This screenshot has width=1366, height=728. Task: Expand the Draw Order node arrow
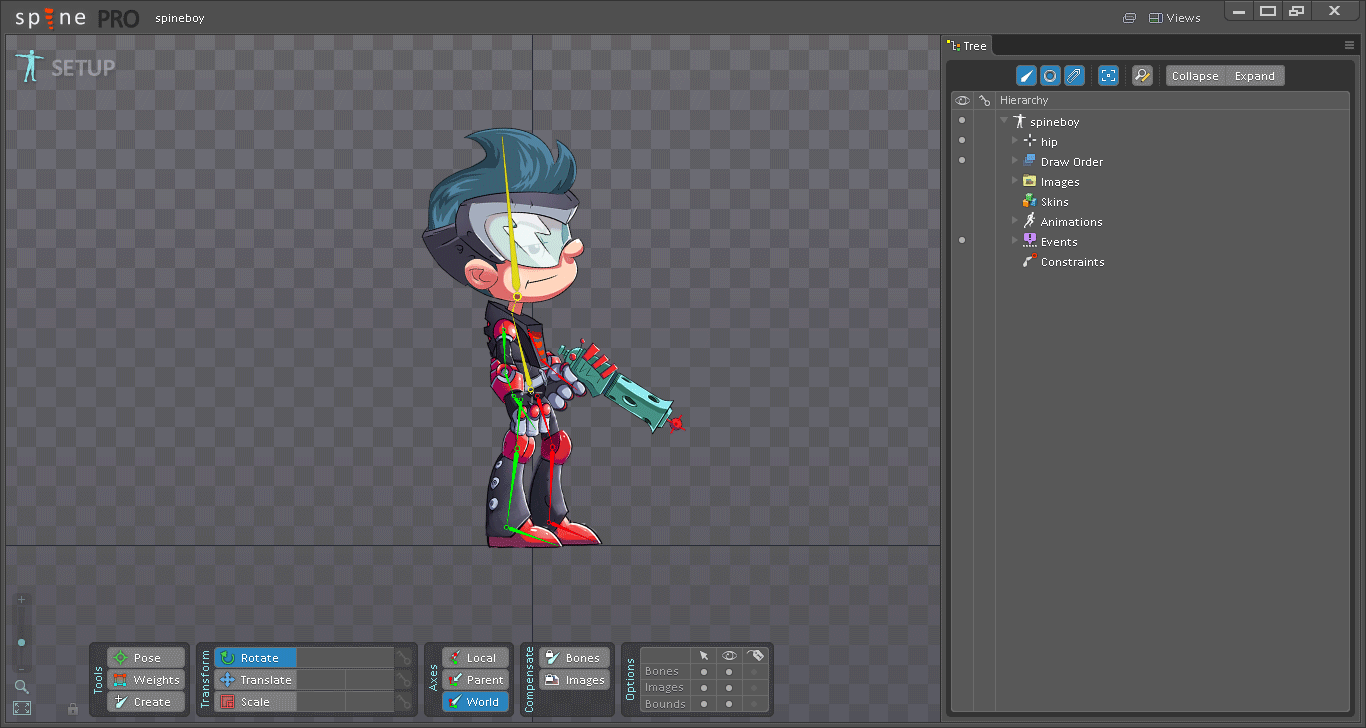click(1015, 161)
